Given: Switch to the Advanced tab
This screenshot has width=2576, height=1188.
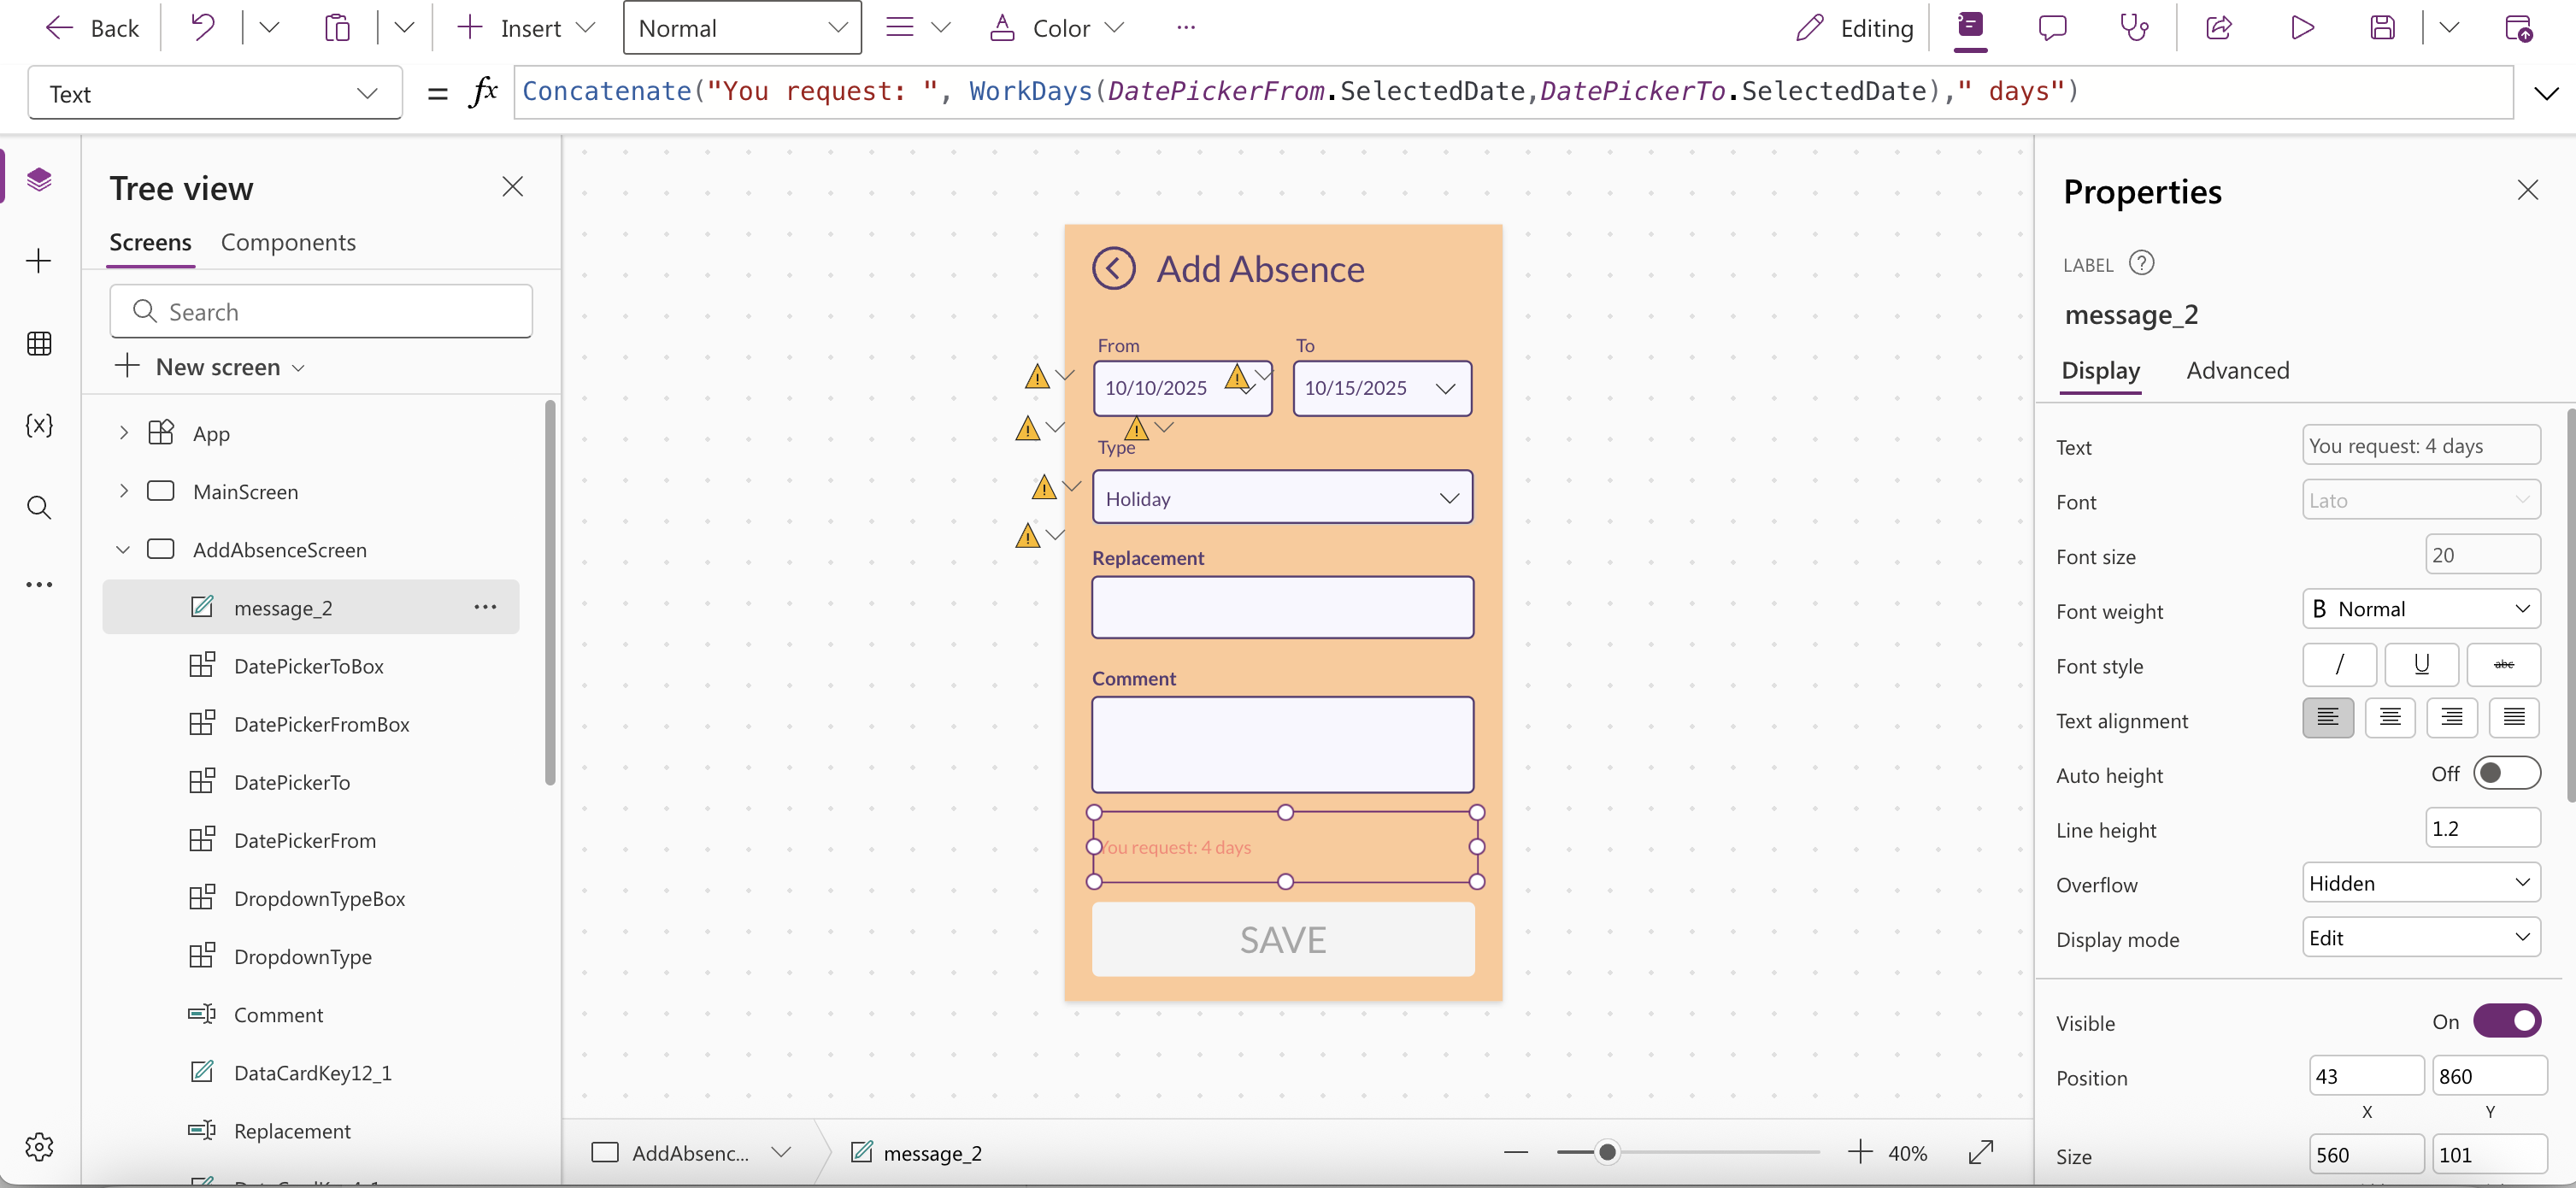Looking at the screenshot, I should tap(2237, 370).
